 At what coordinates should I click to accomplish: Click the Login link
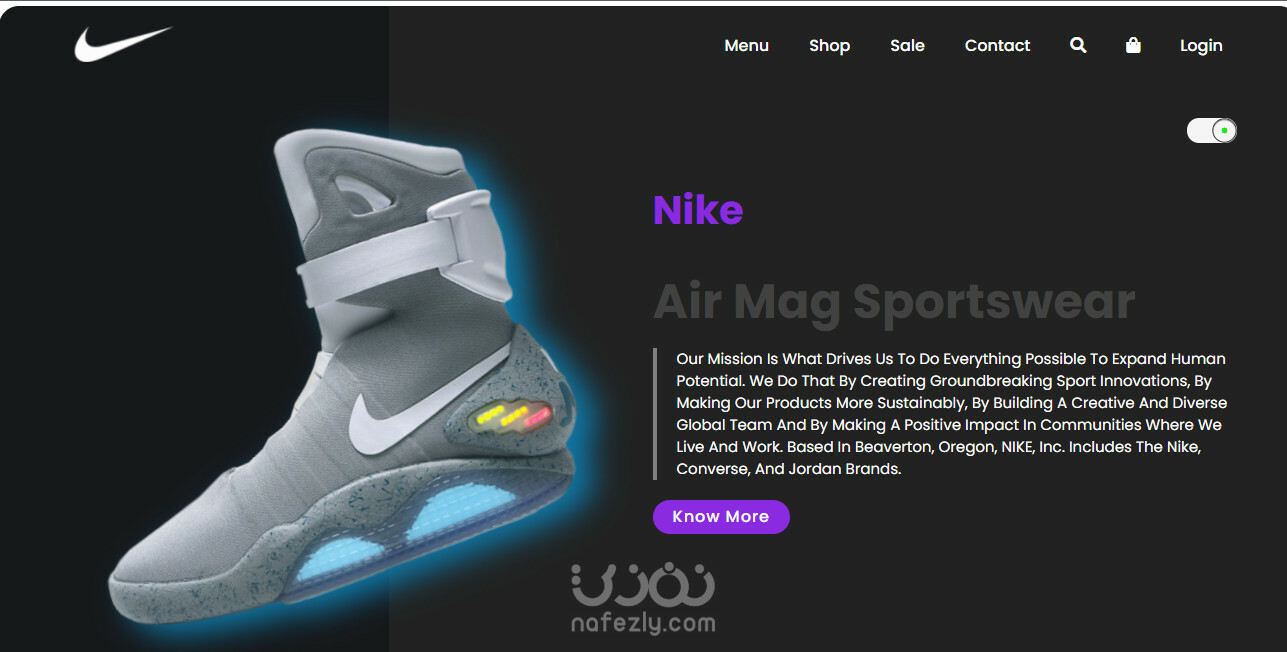pos(1201,46)
